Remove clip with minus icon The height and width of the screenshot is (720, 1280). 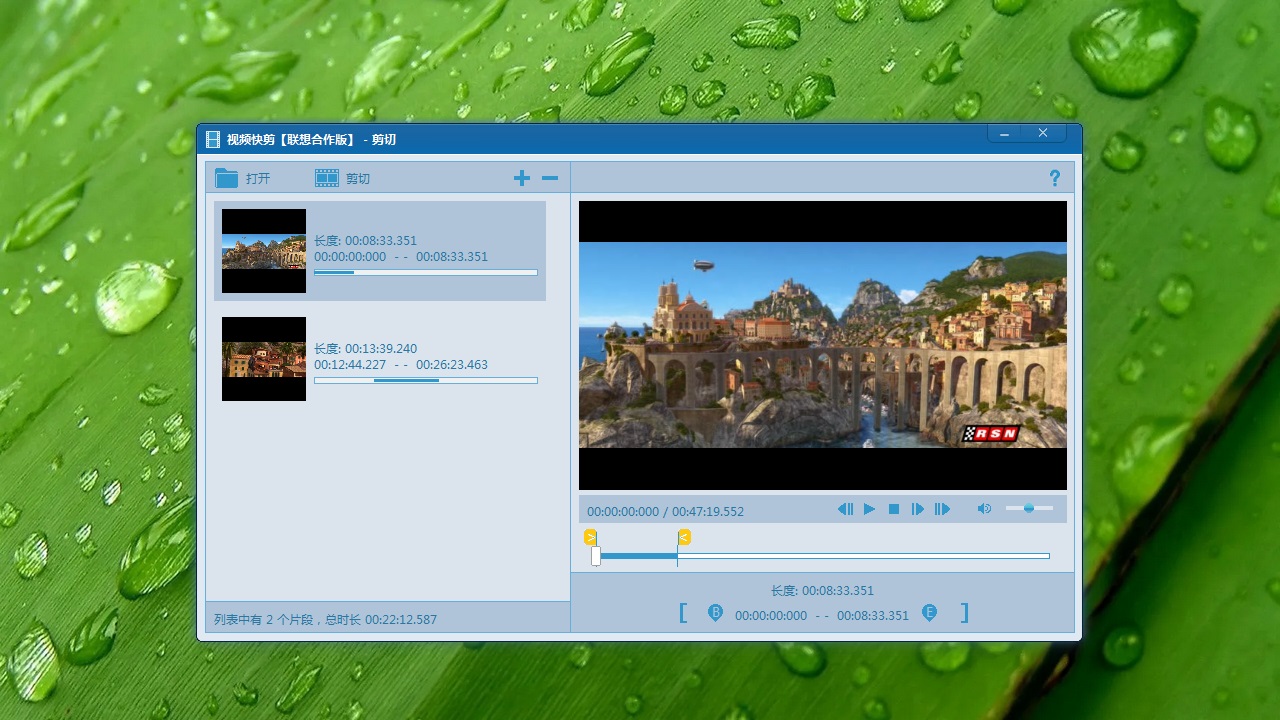coord(550,178)
